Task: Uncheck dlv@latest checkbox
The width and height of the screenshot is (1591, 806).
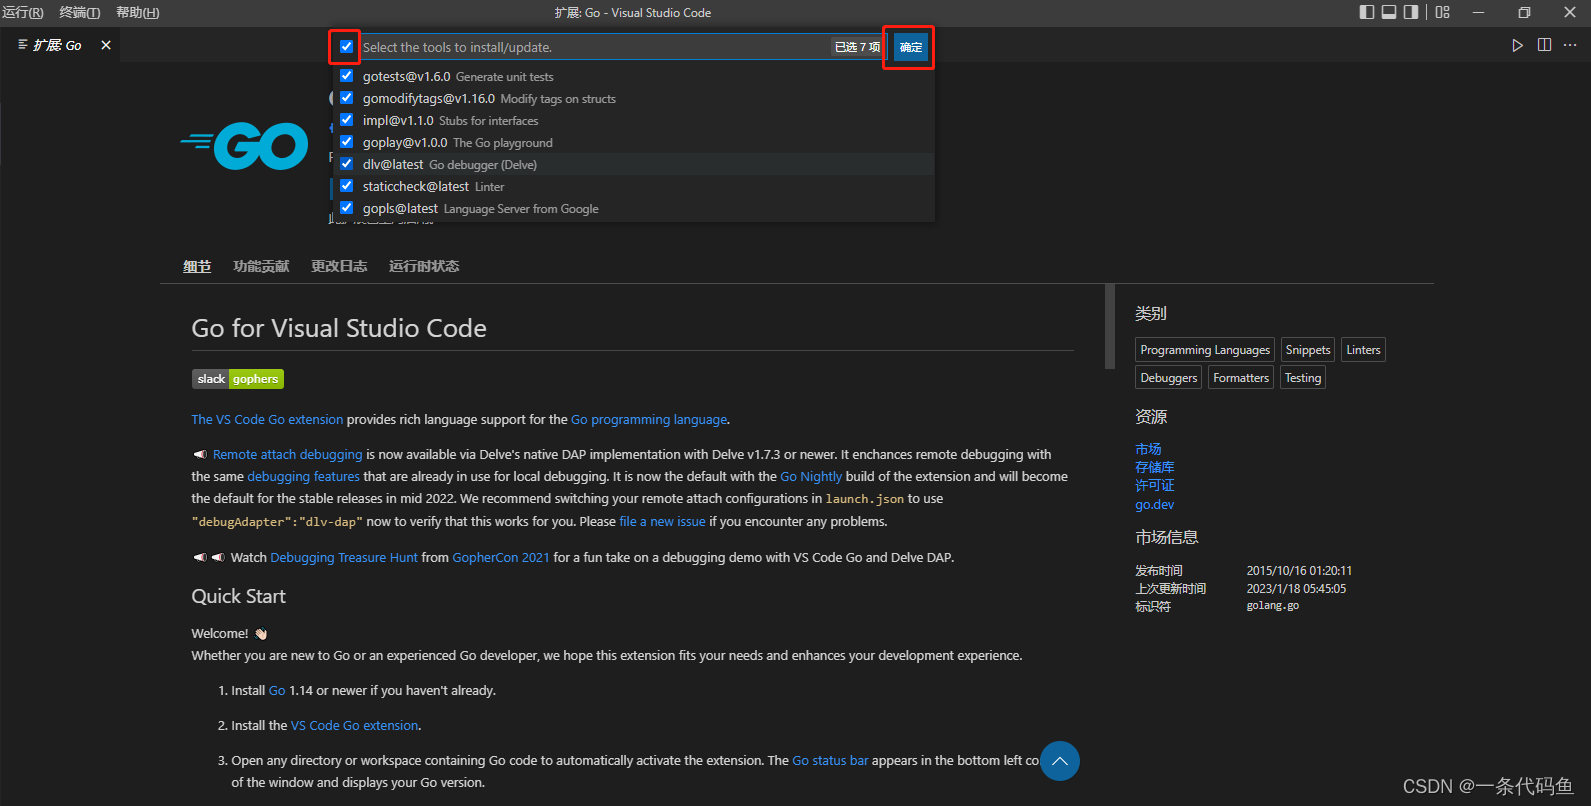Action: [346, 164]
